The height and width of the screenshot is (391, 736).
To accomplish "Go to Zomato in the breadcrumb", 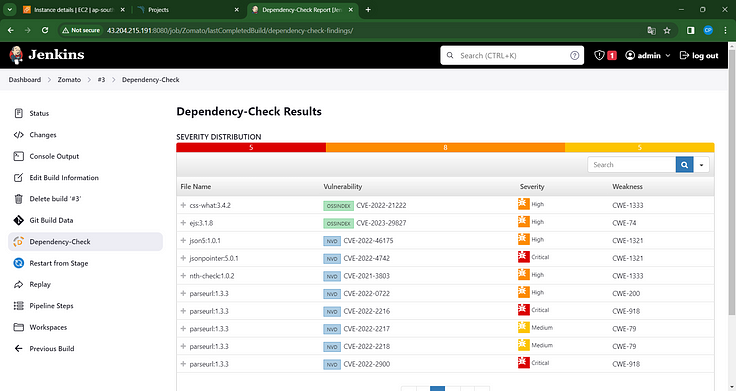I will click(69, 80).
